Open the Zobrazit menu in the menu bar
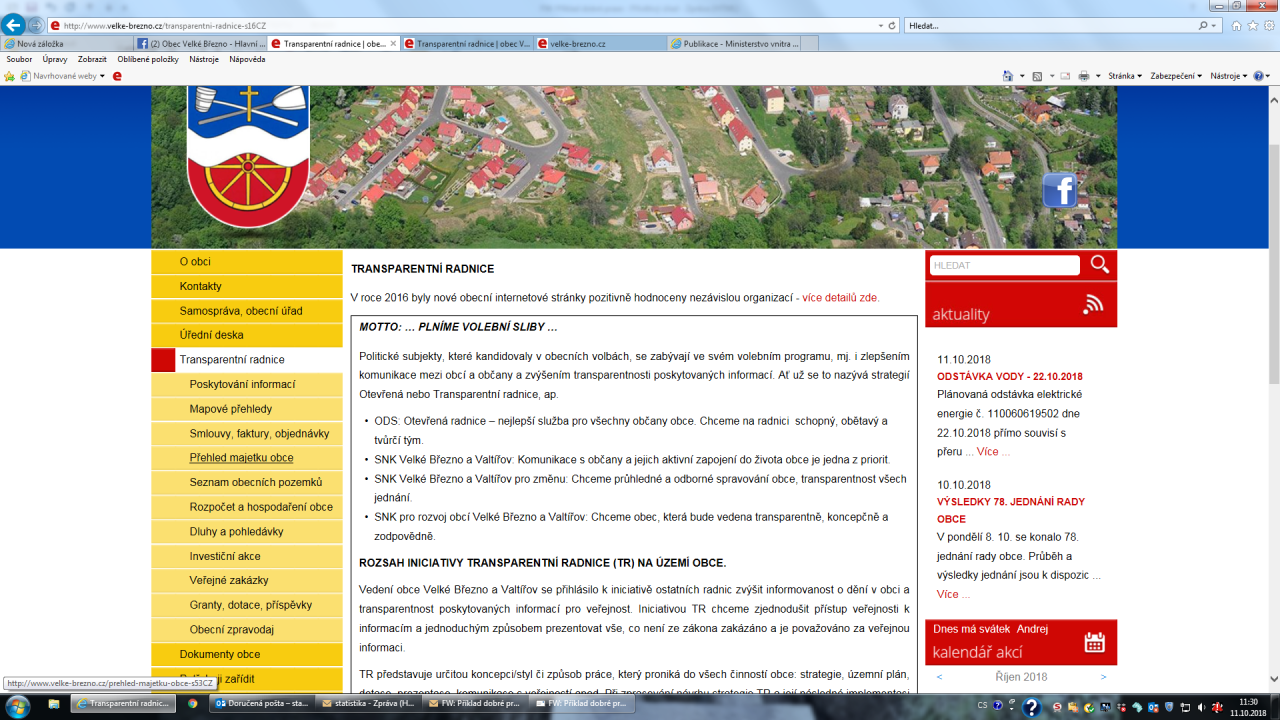This screenshot has width=1280, height=720. coord(92,59)
